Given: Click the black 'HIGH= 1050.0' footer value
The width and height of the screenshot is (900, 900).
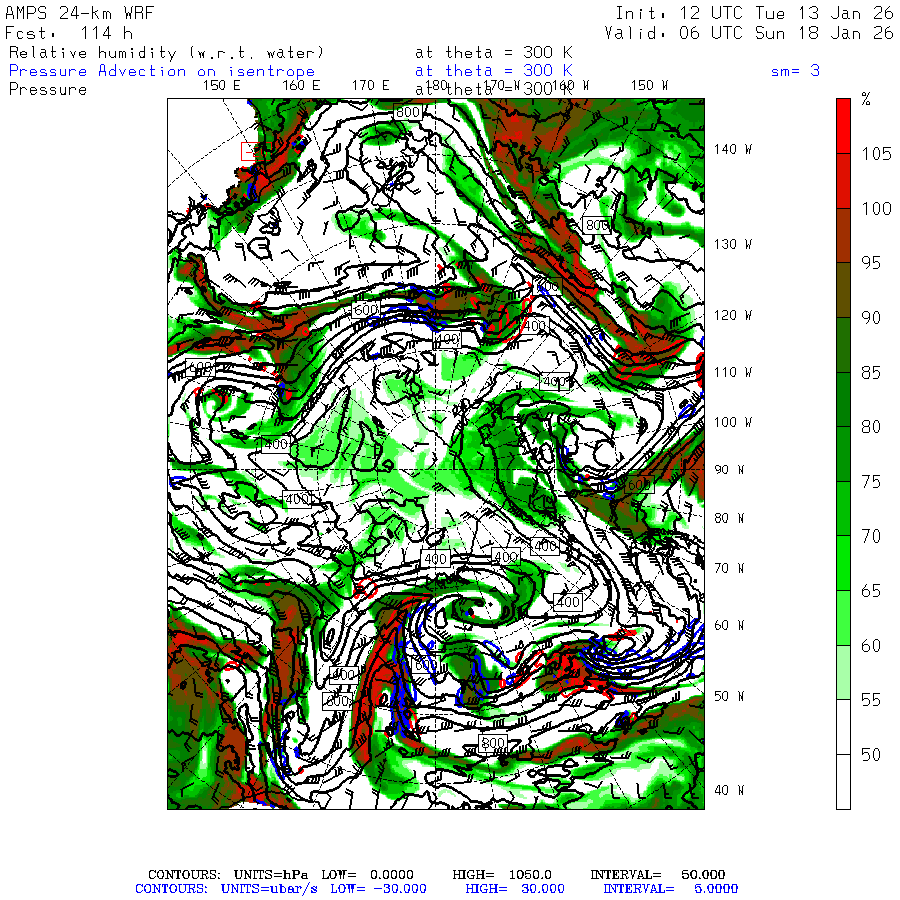Looking at the screenshot, I should (x=502, y=875).
